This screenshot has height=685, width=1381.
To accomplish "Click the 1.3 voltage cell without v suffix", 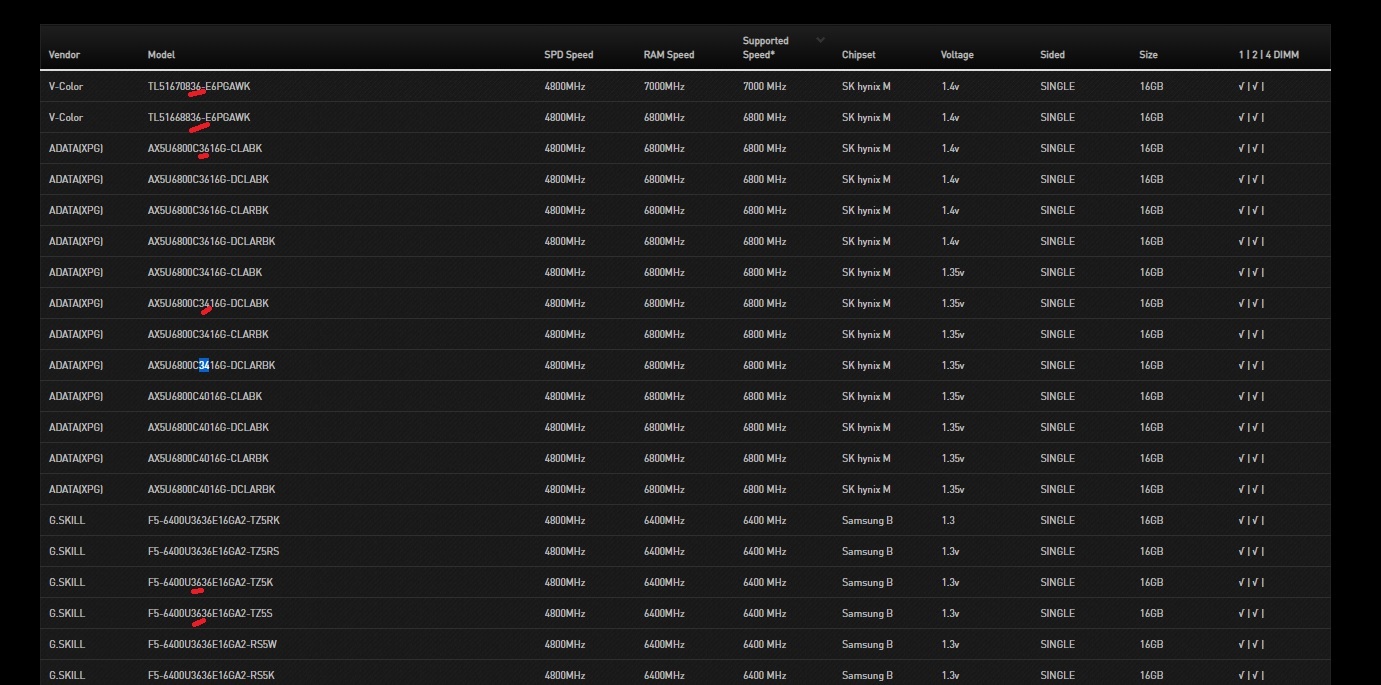I will 948,521.
